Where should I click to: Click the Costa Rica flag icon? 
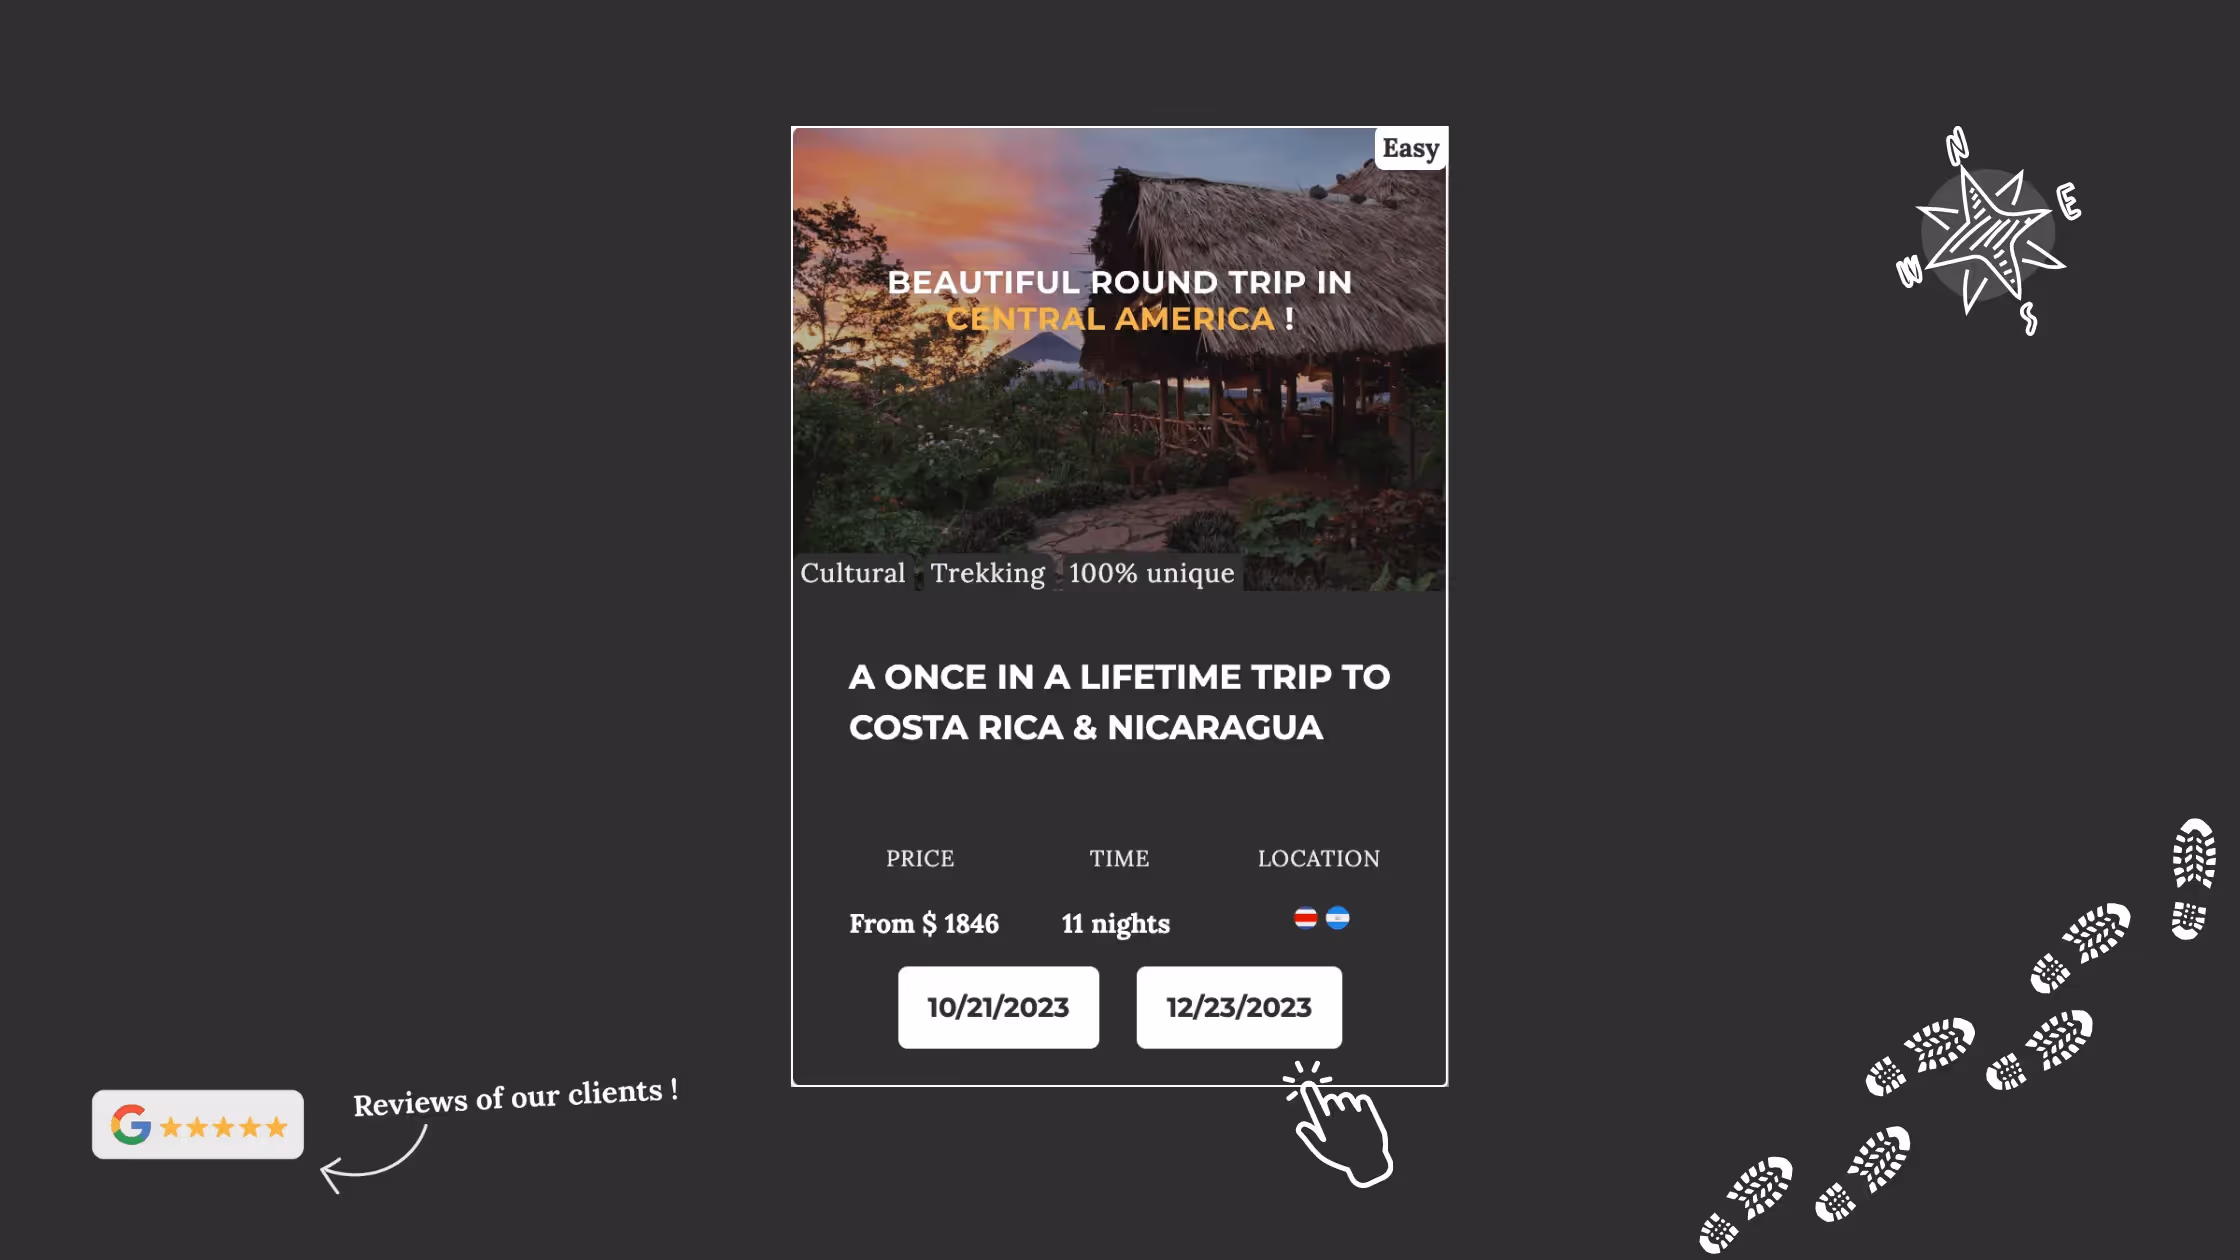pyautogui.click(x=1305, y=918)
